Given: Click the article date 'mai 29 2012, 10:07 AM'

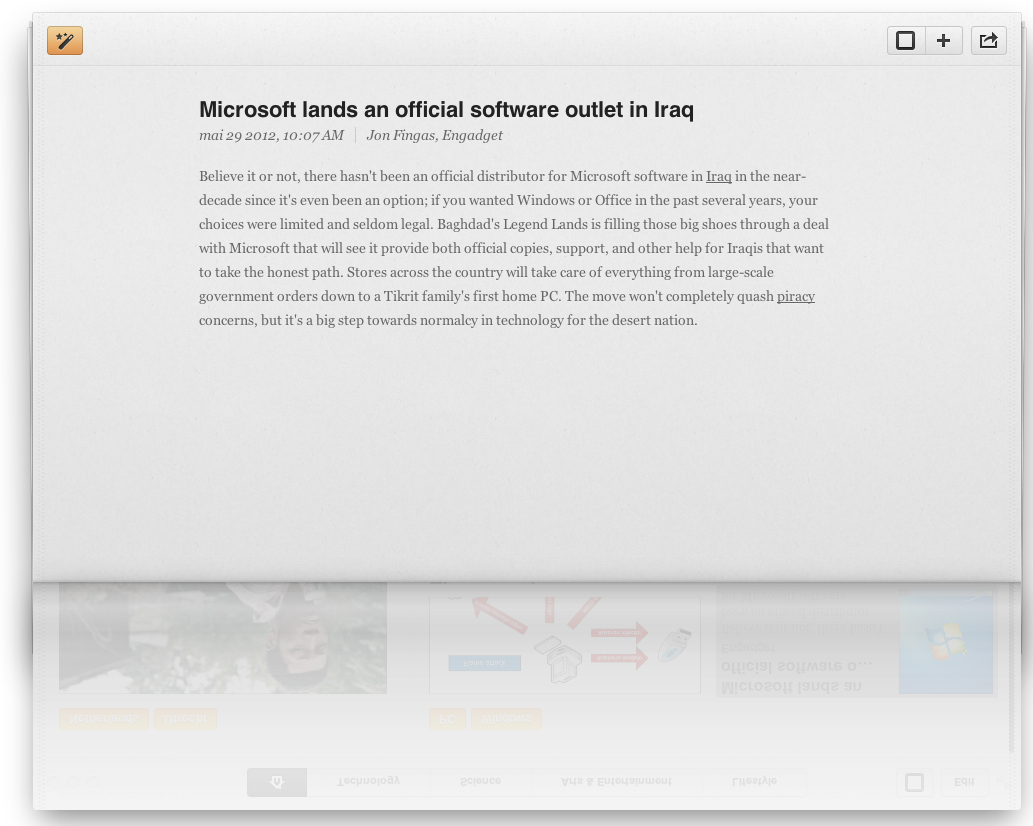Looking at the screenshot, I should [271, 135].
